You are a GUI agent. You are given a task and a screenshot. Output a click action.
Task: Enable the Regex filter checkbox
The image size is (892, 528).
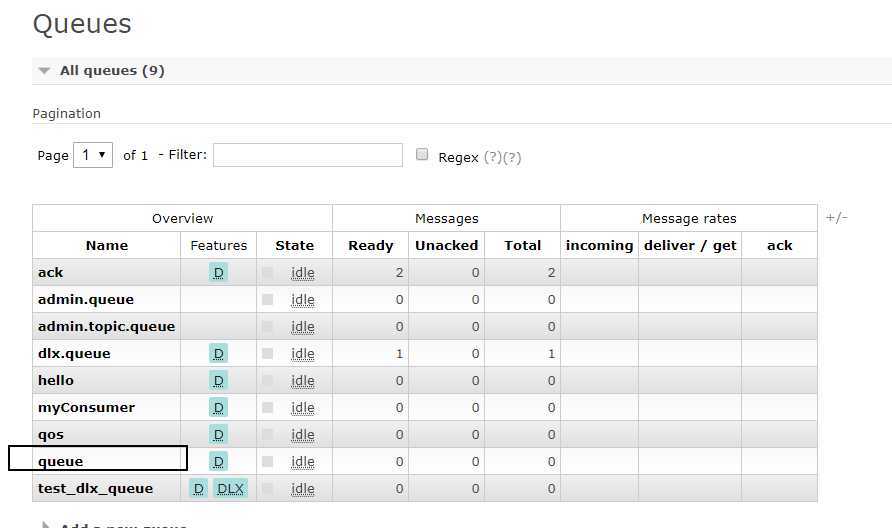click(422, 155)
